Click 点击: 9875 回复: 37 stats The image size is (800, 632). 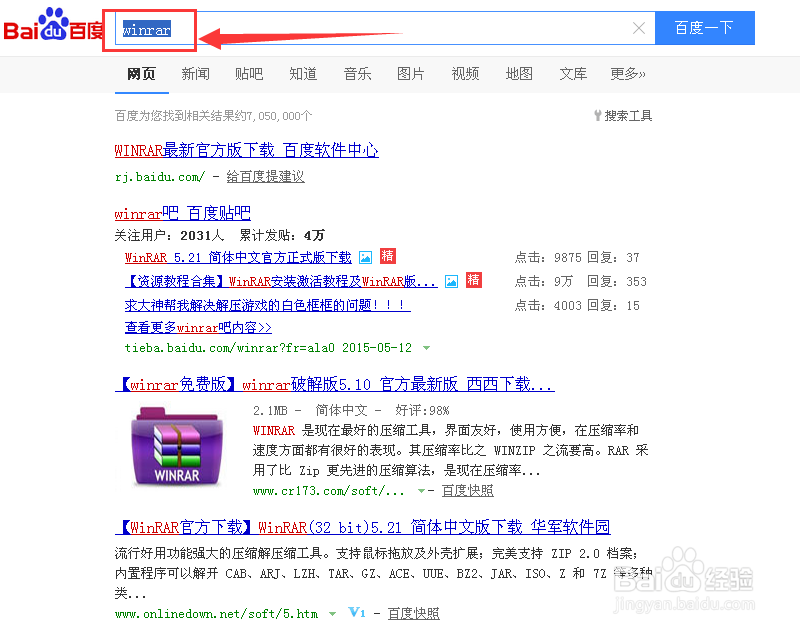(x=577, y=258)
